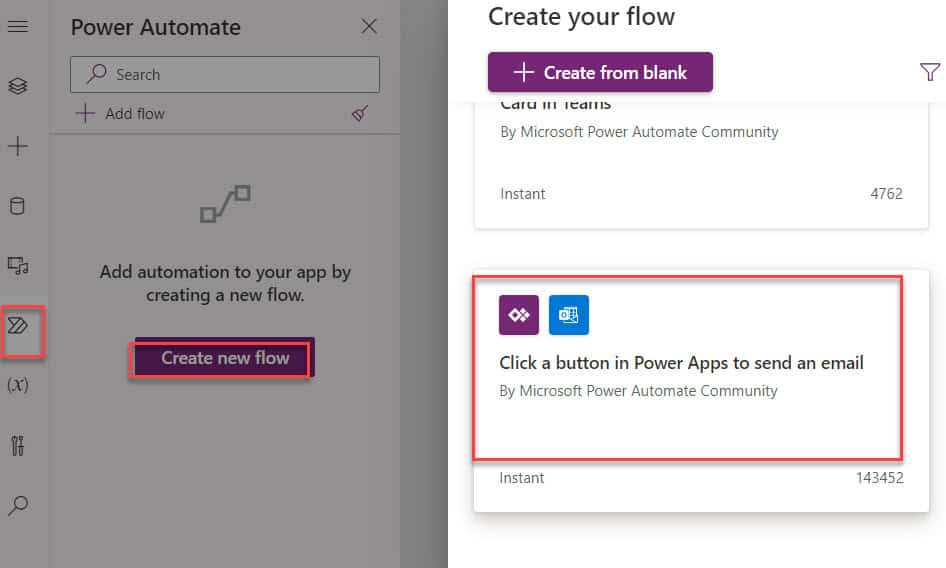Open the Power Automate sidebar icon
The width and height of the screenshot is (946, 568).
pyautogui.click(x=17, y=326)
